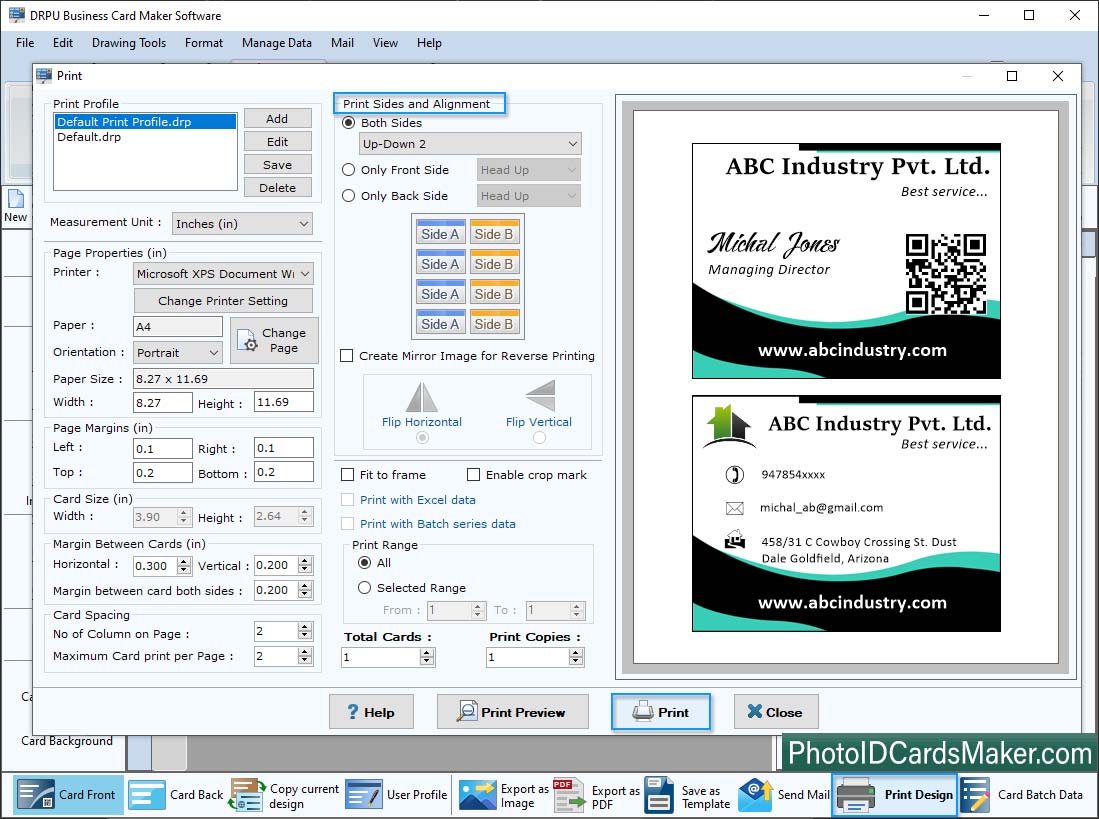The image size is (1099, 819).
Task: Click the Top page margin field
Action: [x=163, y=473]
